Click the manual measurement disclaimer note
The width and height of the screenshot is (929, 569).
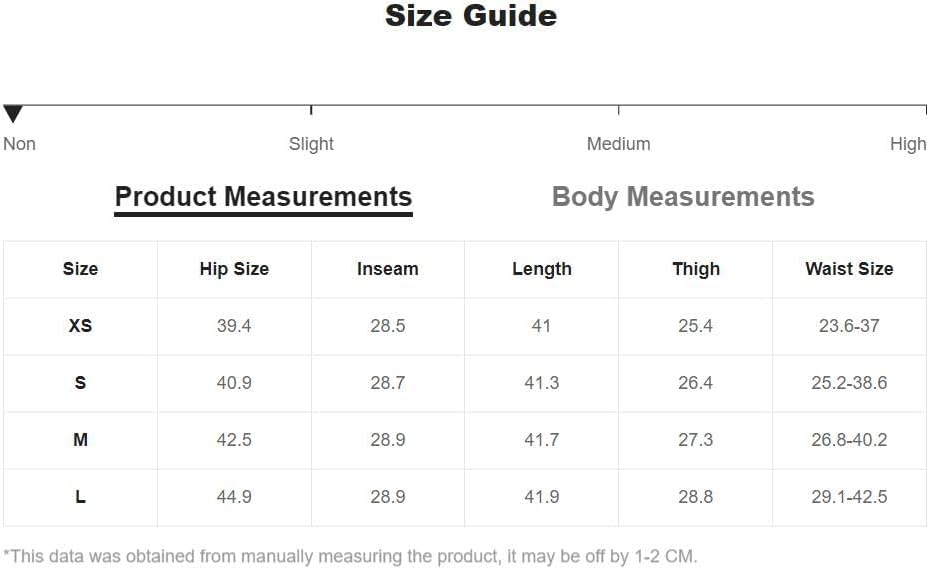(350, 557)
